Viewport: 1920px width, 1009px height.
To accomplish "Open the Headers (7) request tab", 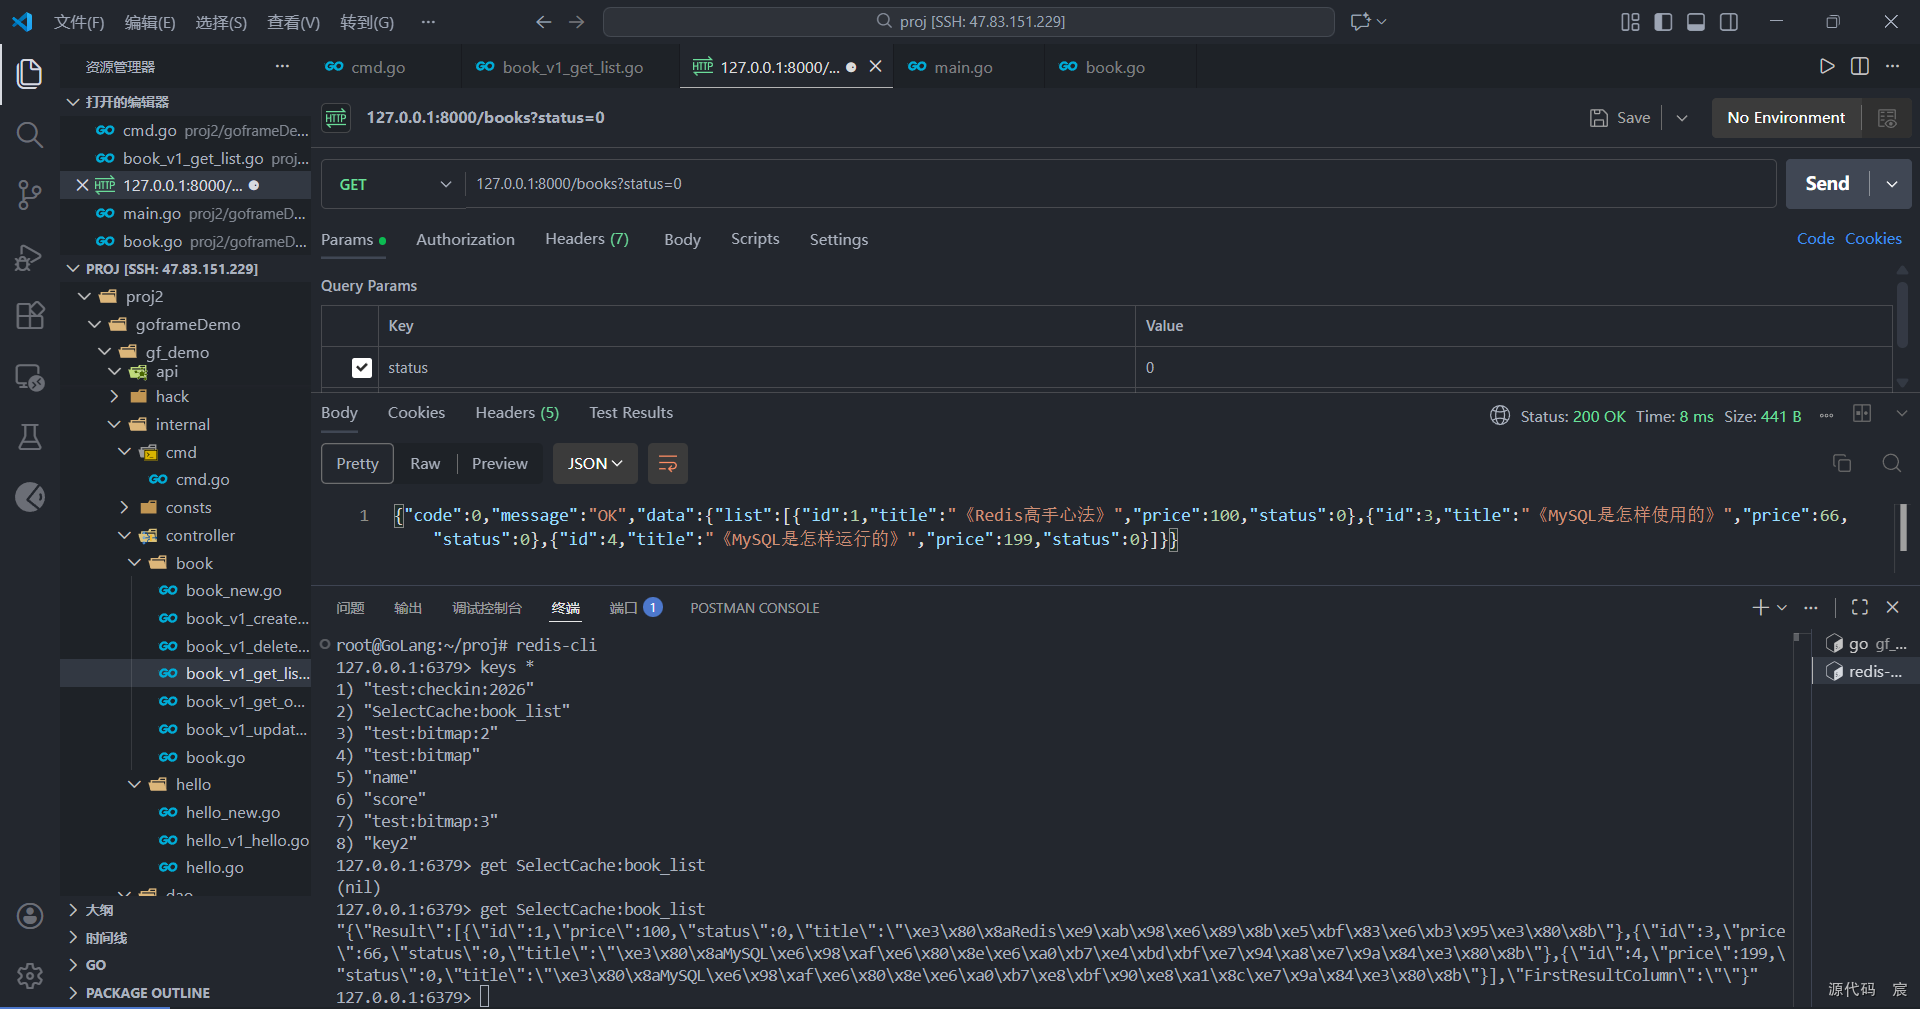I will [x=587, y=239].
